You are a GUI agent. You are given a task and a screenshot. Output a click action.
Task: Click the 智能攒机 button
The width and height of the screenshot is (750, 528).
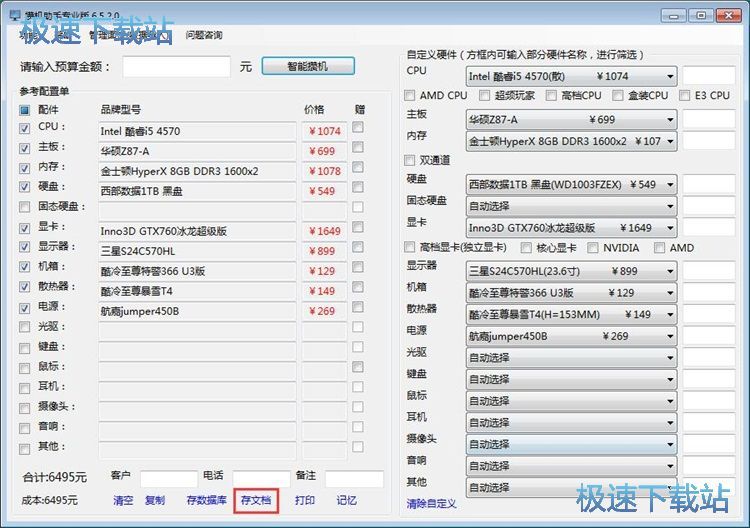(308, 66)
